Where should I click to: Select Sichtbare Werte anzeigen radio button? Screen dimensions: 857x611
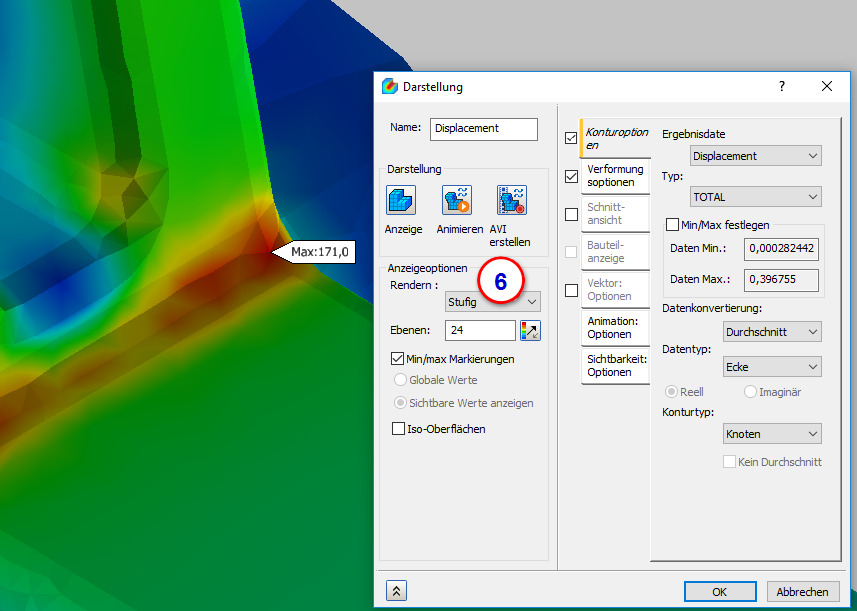tap(400, 403)
